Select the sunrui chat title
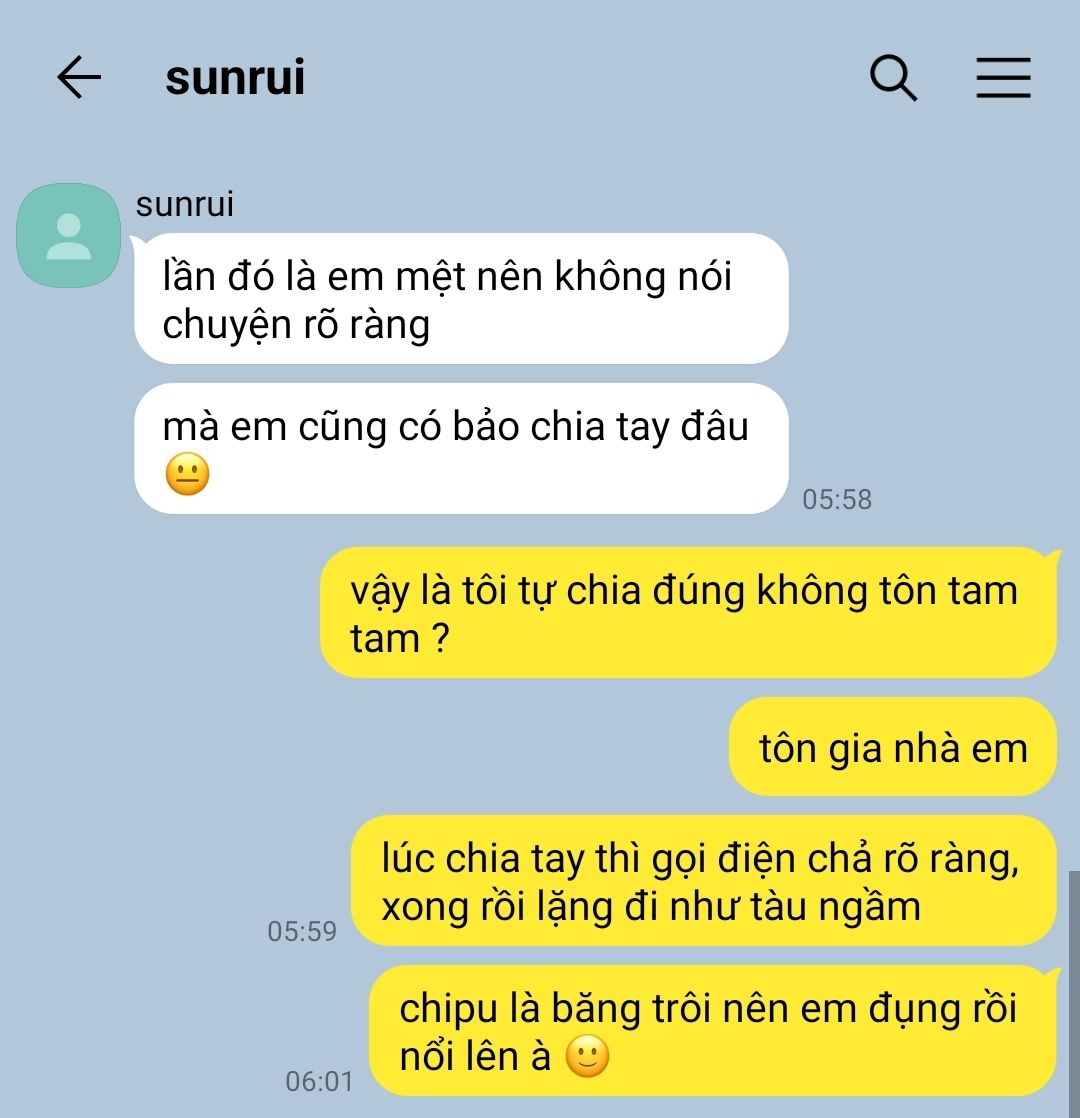This screenshot has width=1080, height=1118. (235, 77)
